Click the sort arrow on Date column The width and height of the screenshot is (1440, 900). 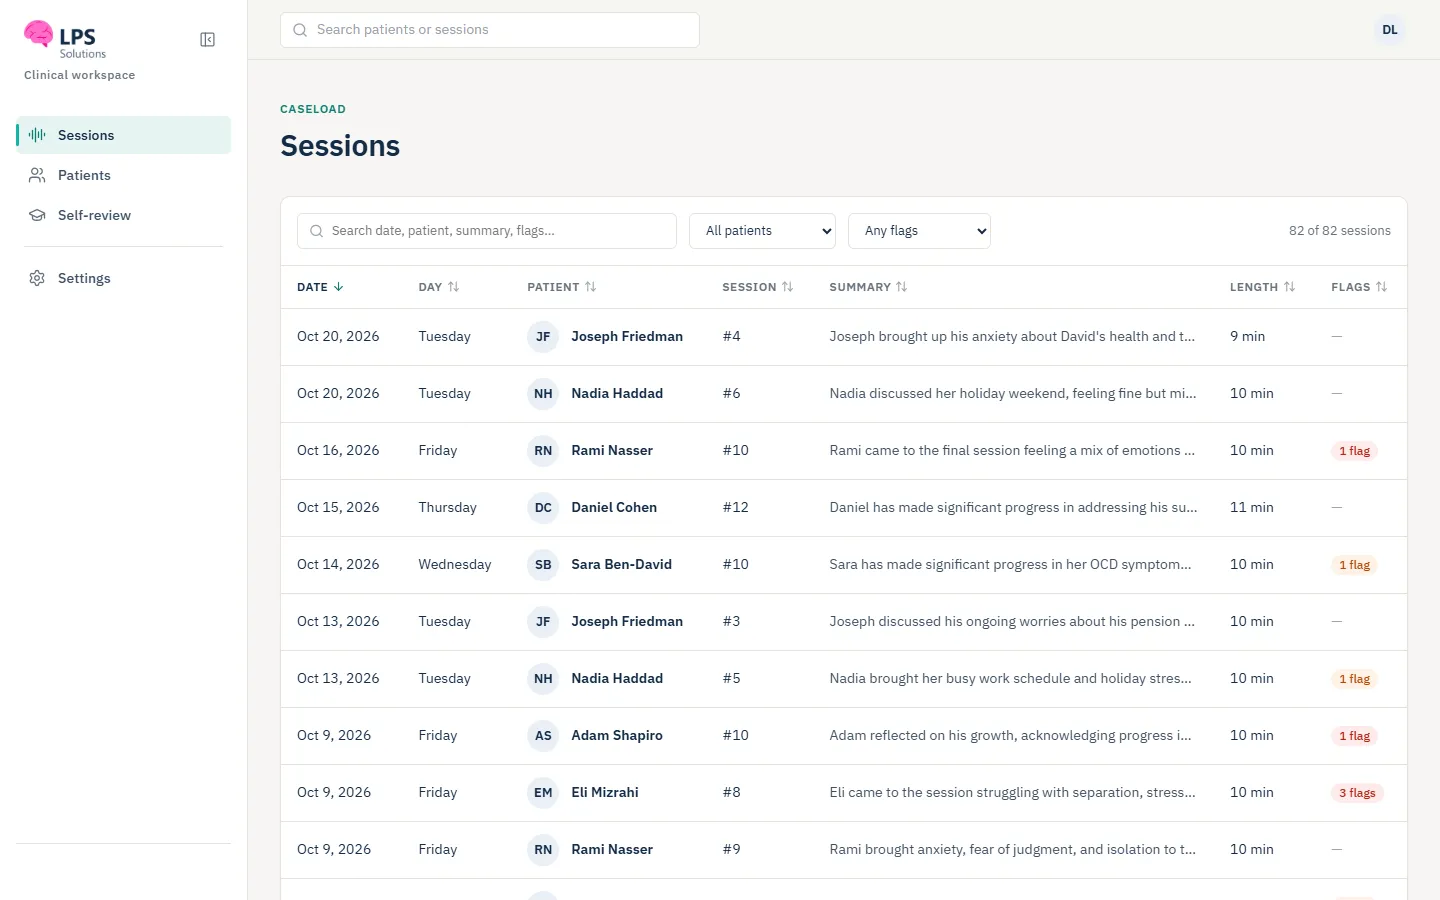[x=338, y=287]
